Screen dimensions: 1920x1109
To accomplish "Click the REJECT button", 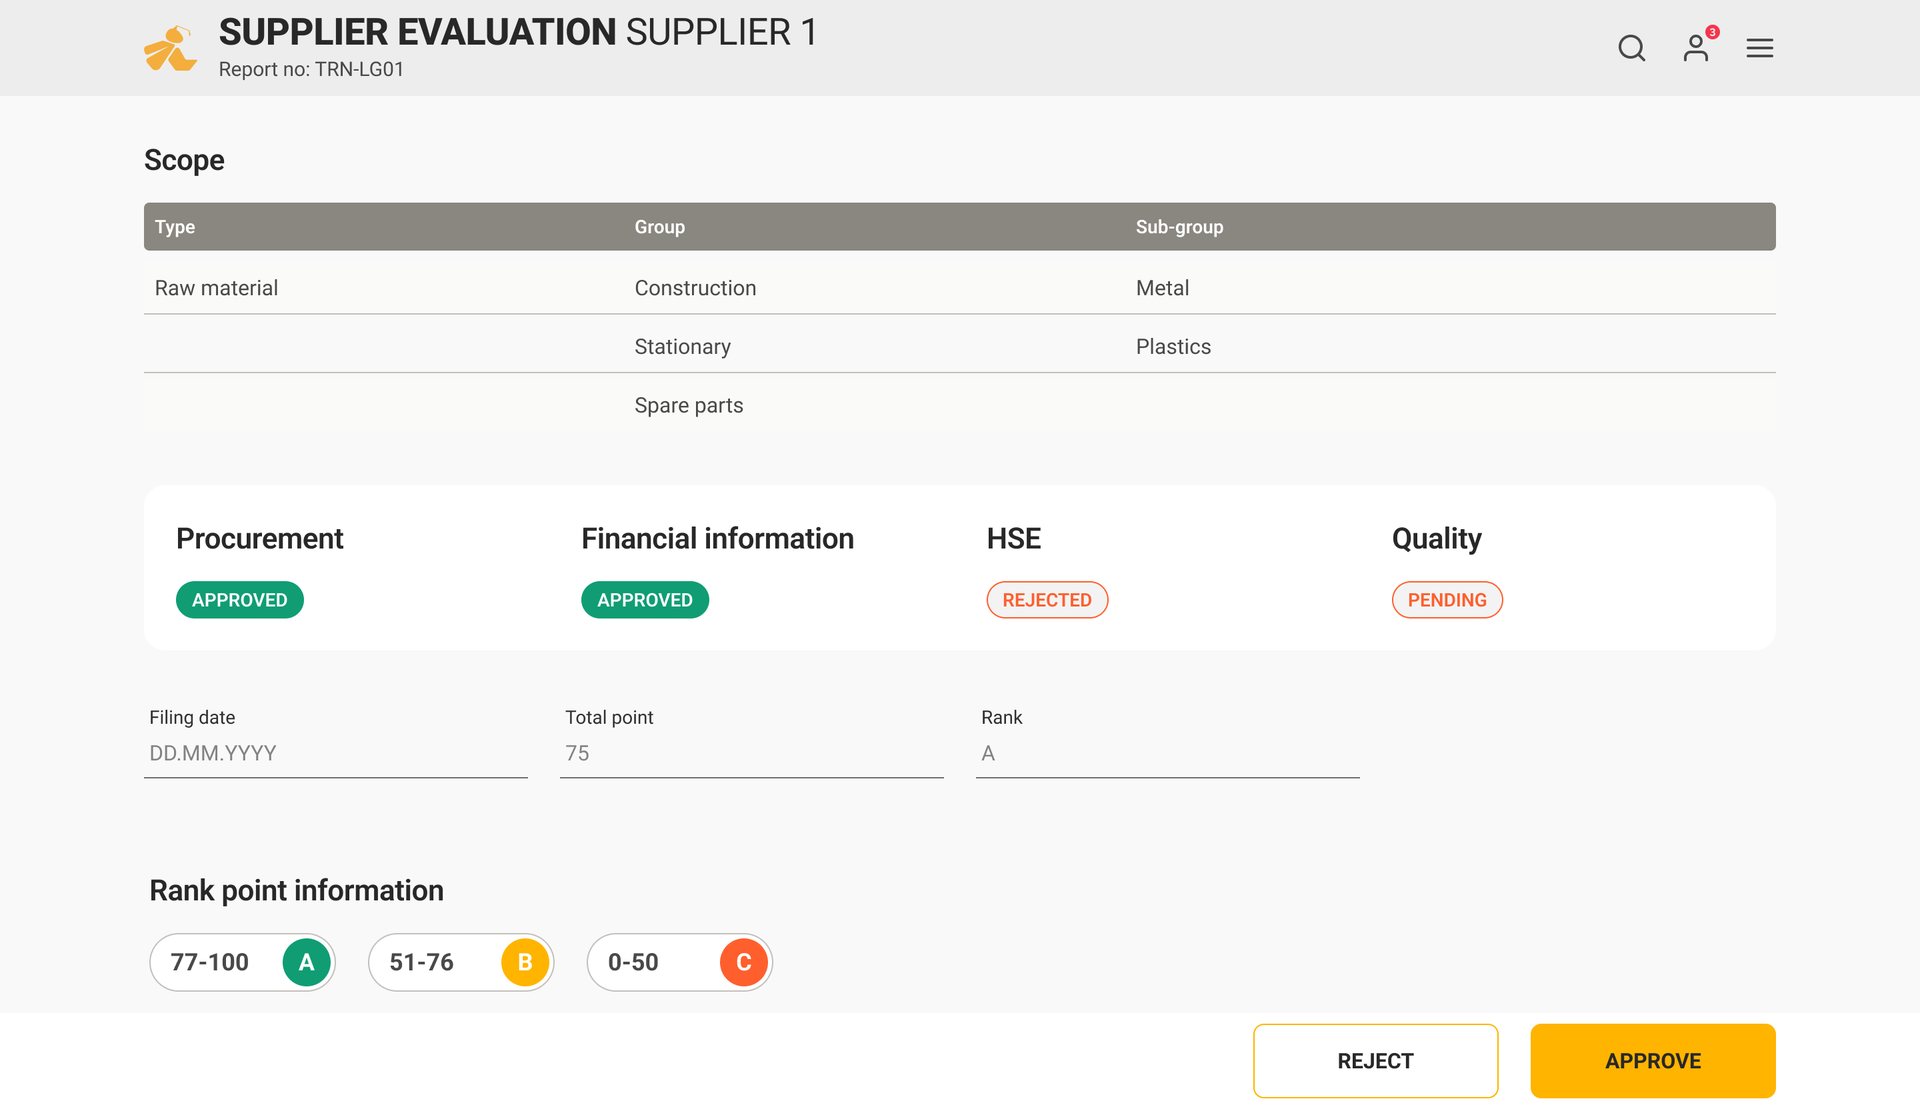I will tap(1375, 1061).
